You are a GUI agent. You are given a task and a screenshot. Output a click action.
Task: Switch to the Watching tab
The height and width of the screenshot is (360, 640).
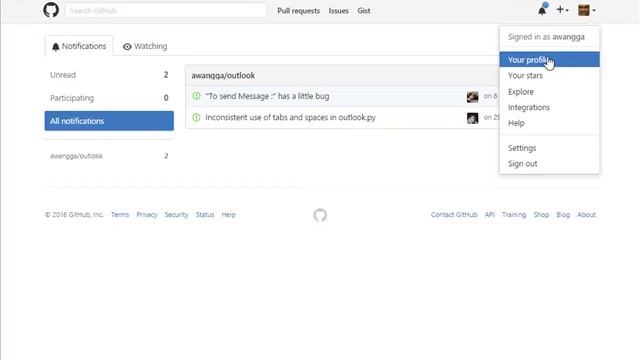pyautogui.click(x=145, y=46)
